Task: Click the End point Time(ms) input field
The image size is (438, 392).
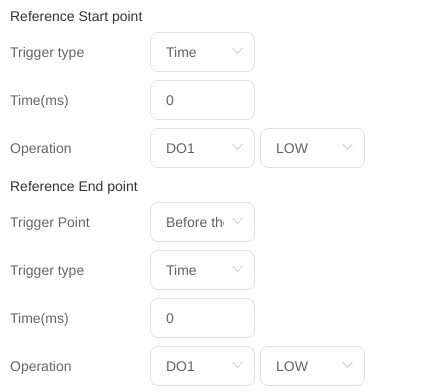Action: point(202,318)
